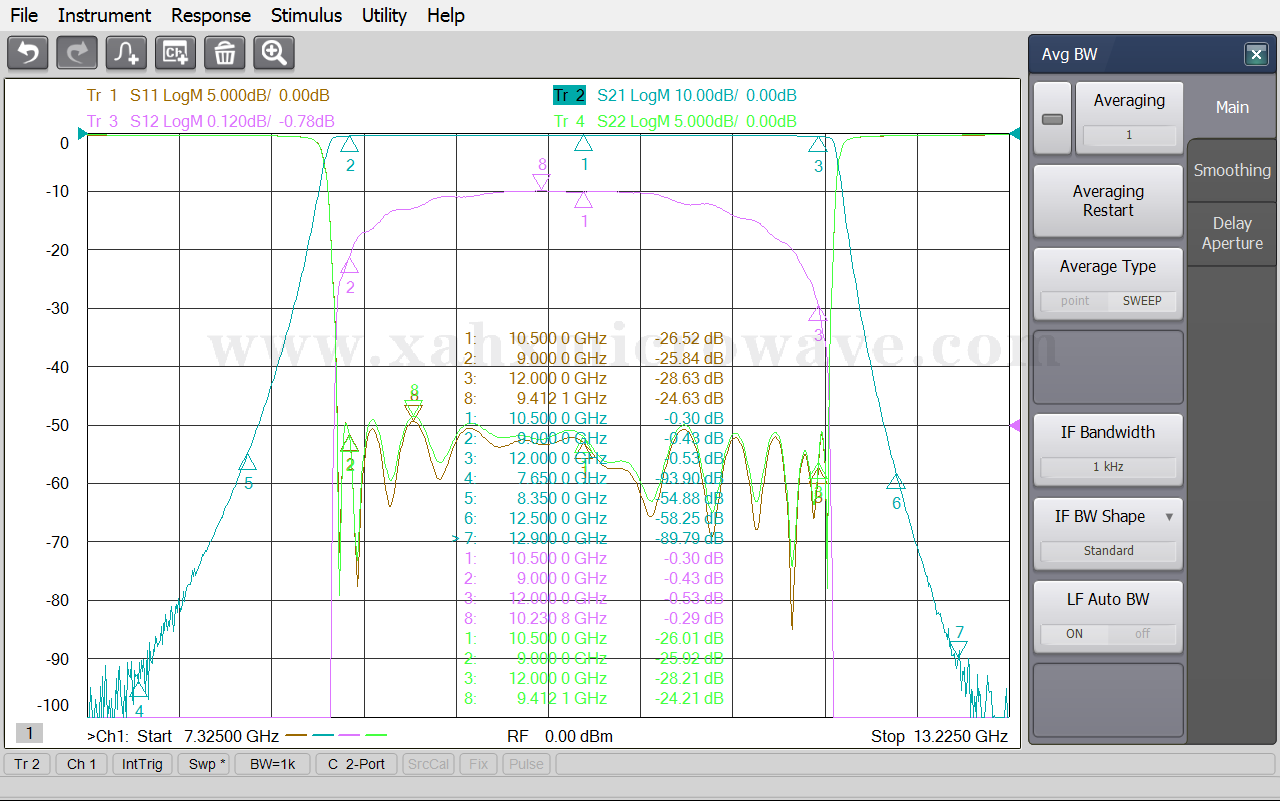Close the Avg BW panel
The image size is (1280, 801).
[1256, 55]
